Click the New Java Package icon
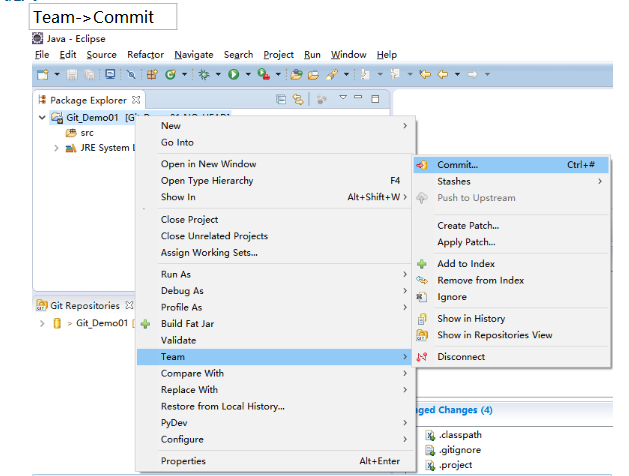 pyautogui.click(x=152, y=75)
